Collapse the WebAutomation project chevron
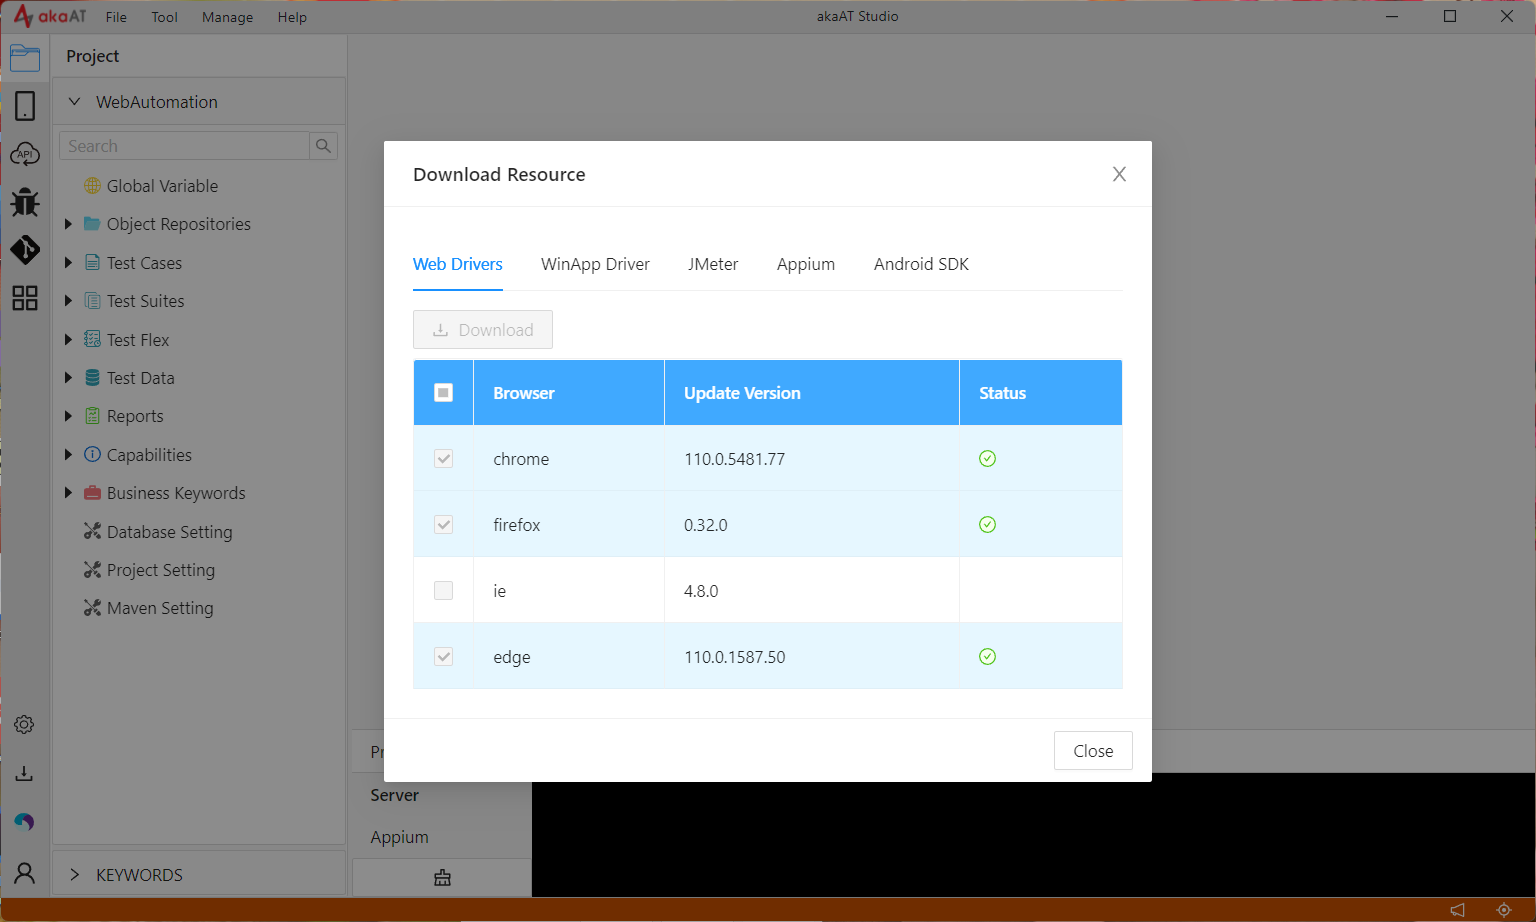Viewport: 1536px width, 922px height. pos(74,102)
